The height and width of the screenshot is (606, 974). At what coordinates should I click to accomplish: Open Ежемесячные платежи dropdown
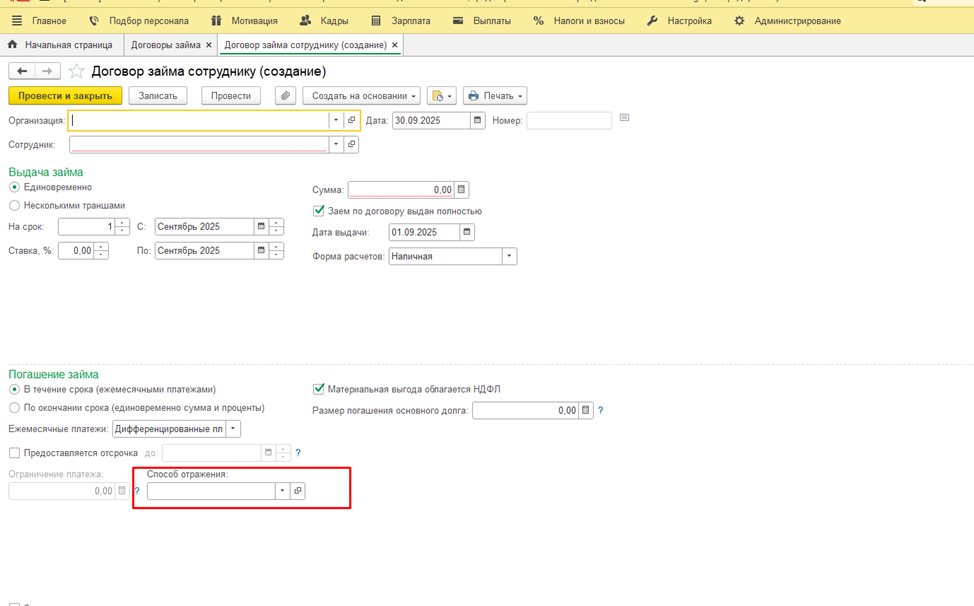(233, 429)
